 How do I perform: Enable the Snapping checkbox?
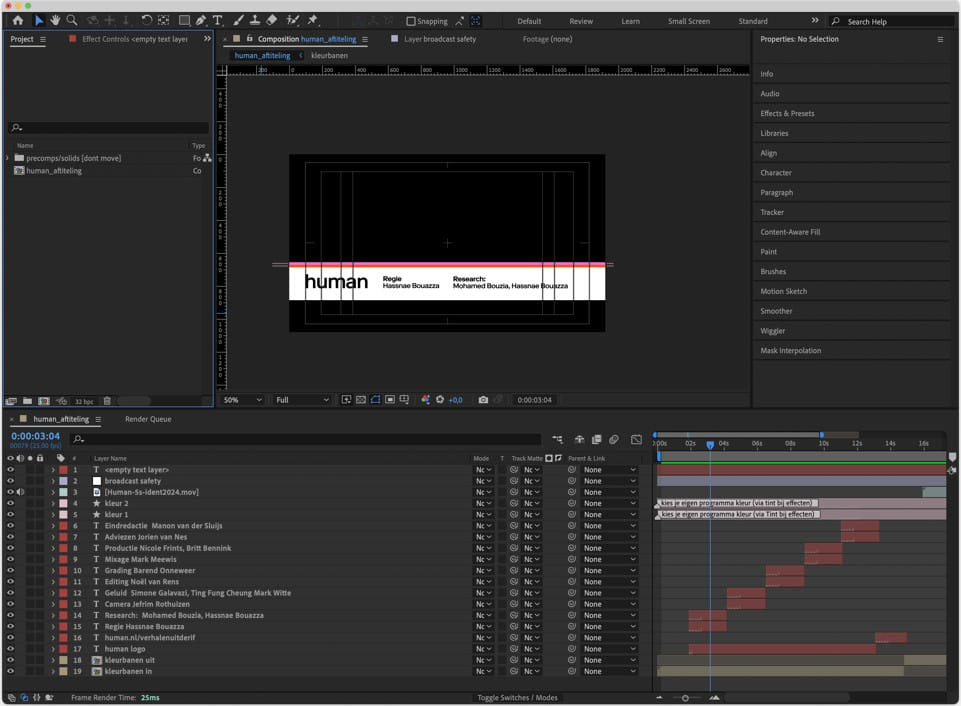tap(411, 21)
